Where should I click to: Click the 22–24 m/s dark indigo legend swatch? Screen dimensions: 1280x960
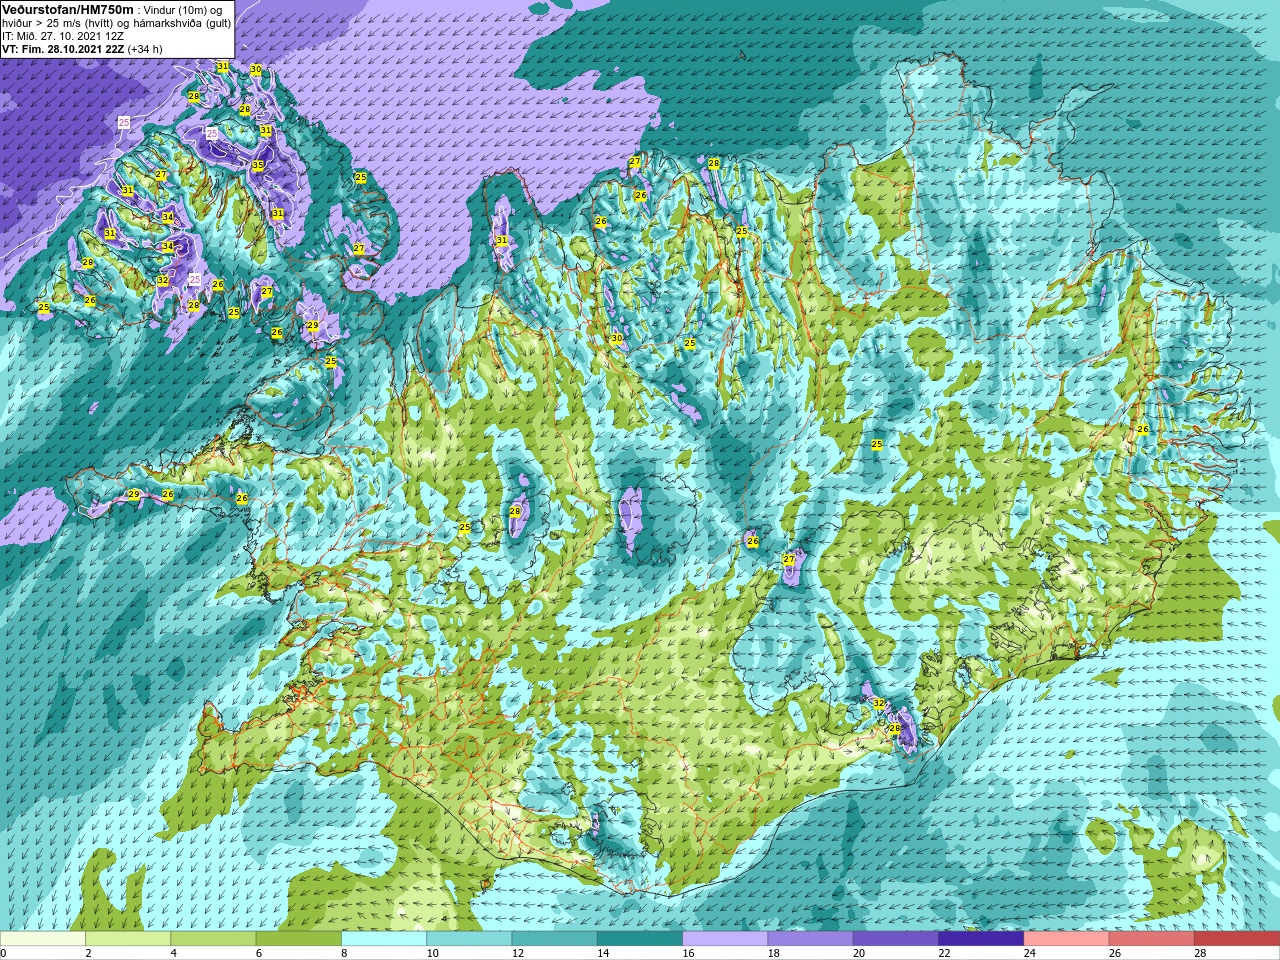pos(981,939)
